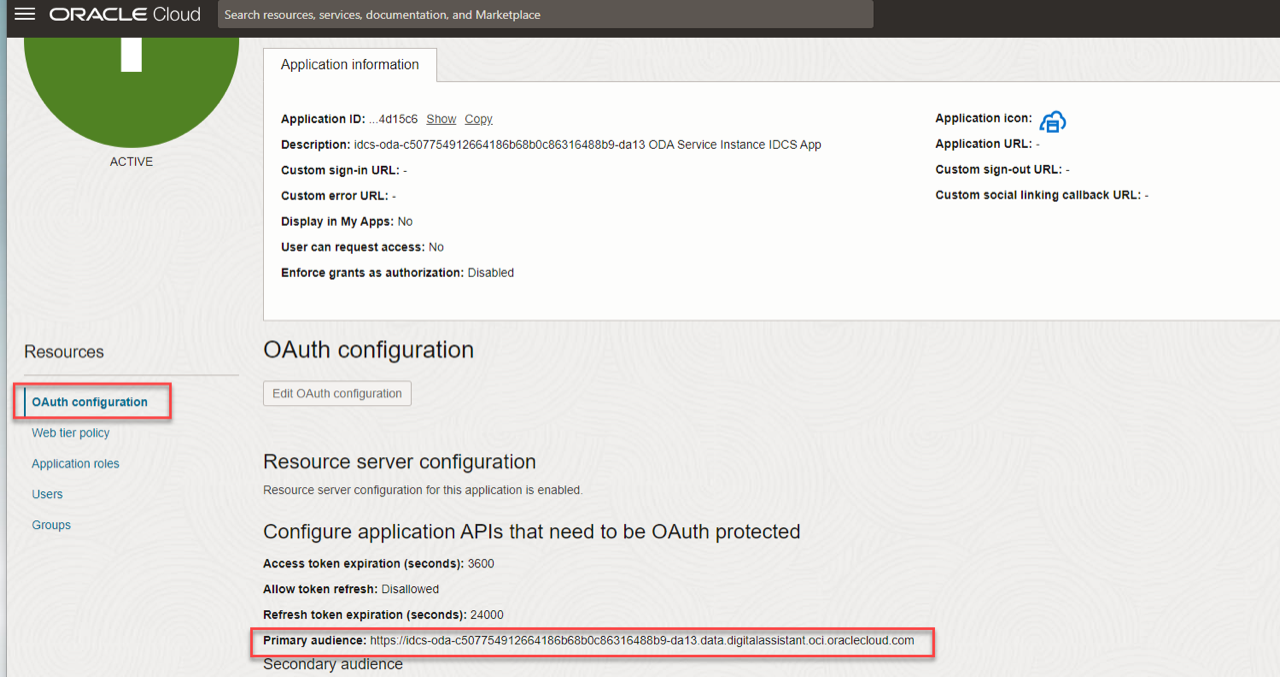Open the Web tier policy section

coord(70,432)
